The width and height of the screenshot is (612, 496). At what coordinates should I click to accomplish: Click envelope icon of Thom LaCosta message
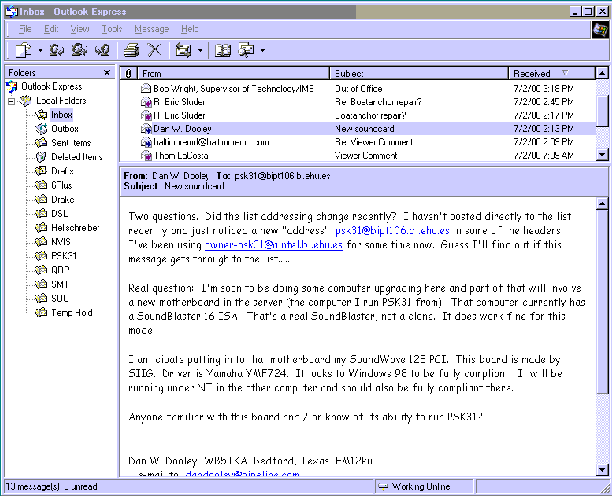(x=146, y=156)
